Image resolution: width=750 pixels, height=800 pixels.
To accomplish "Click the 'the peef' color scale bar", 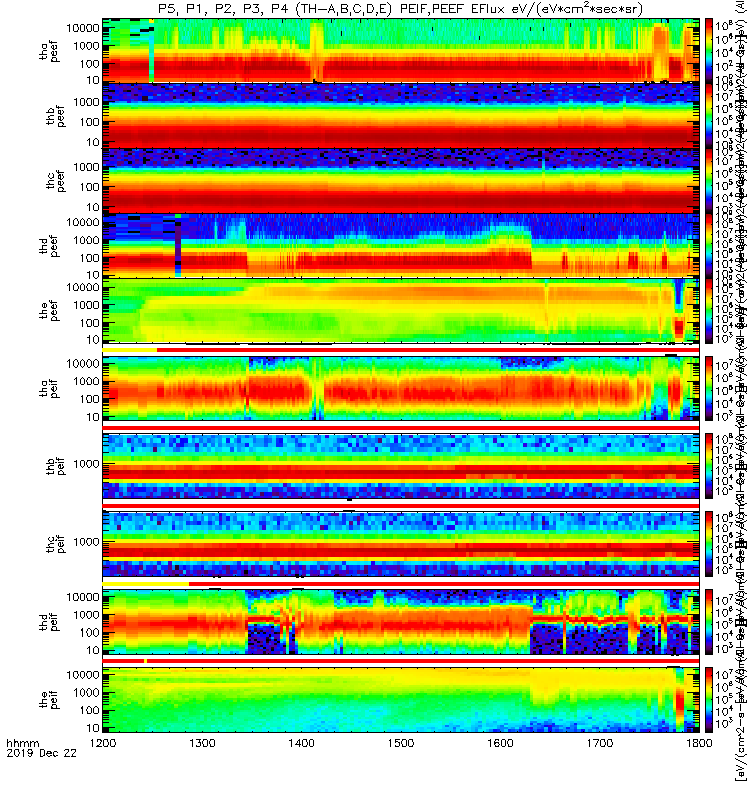I will 709,310.
